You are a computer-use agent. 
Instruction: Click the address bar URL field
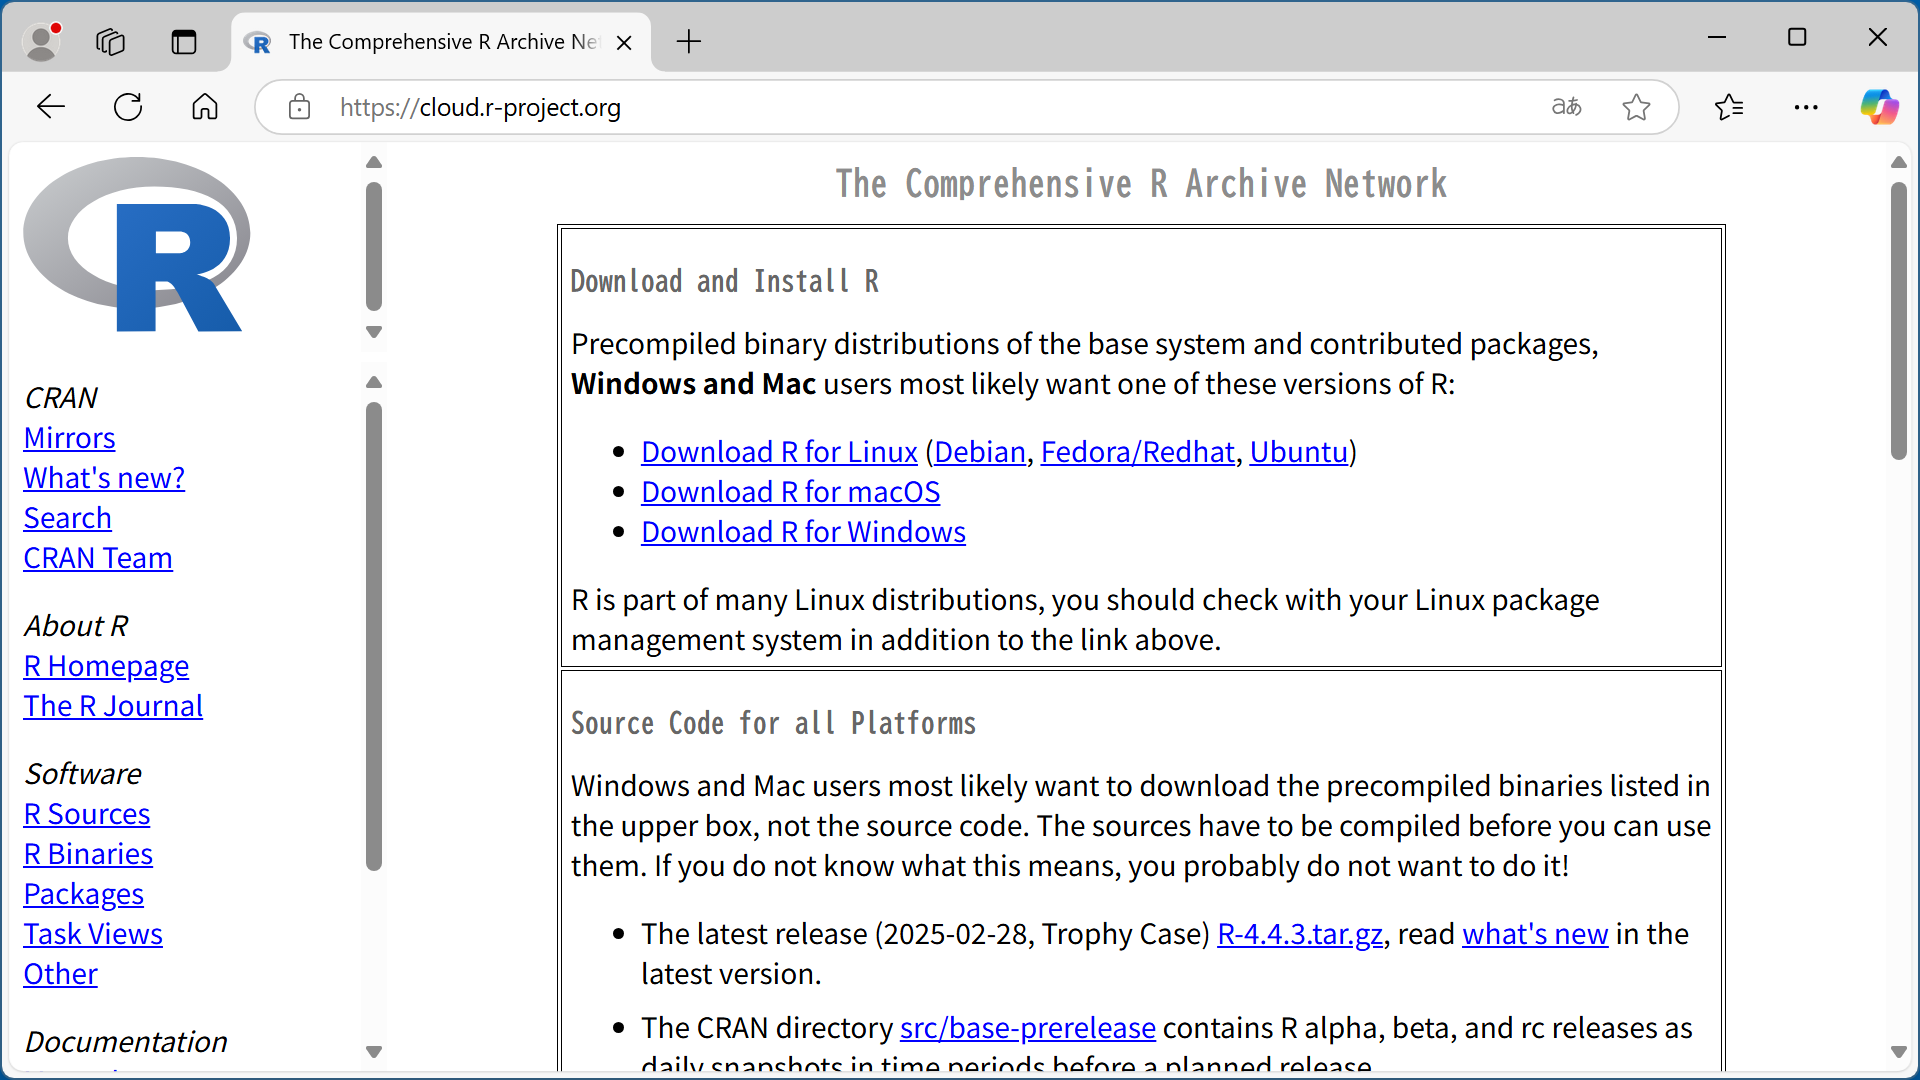pyautogui.click(x=900, y=107)
